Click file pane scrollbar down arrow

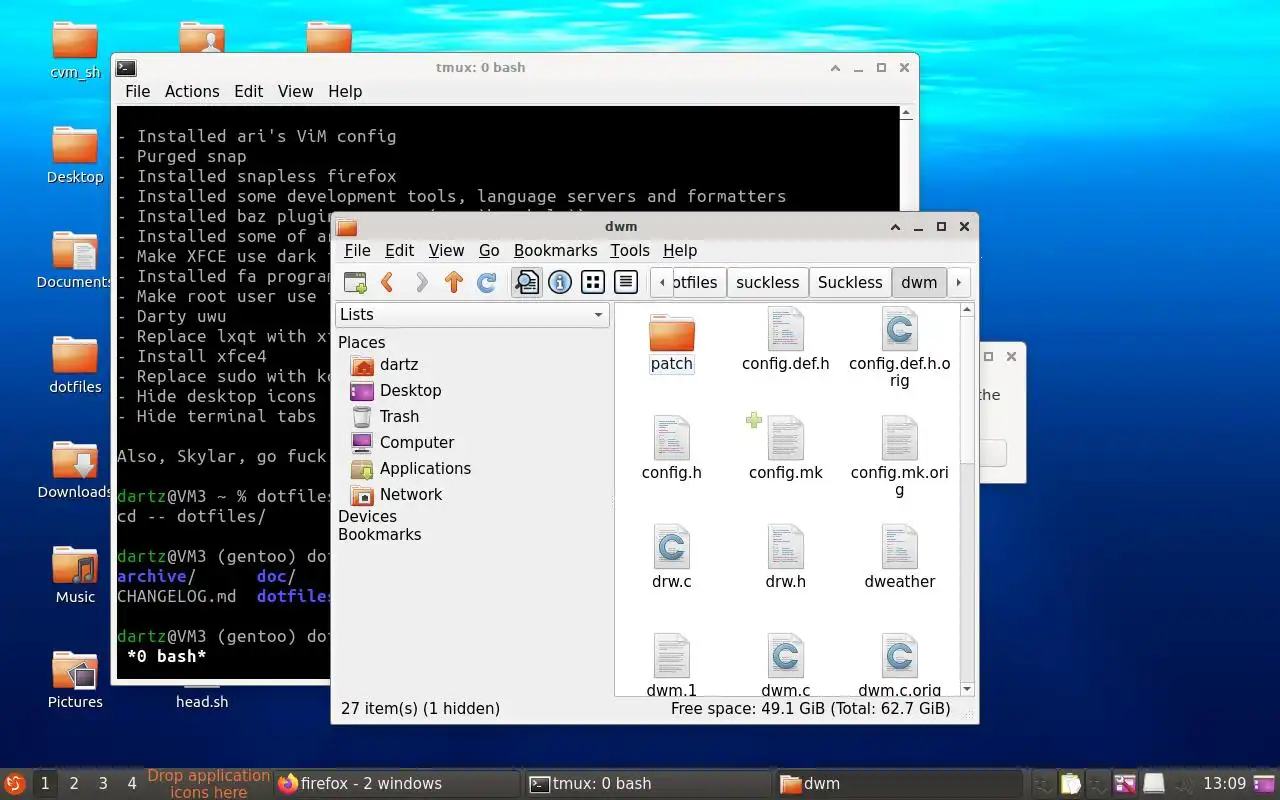(967, 689)
